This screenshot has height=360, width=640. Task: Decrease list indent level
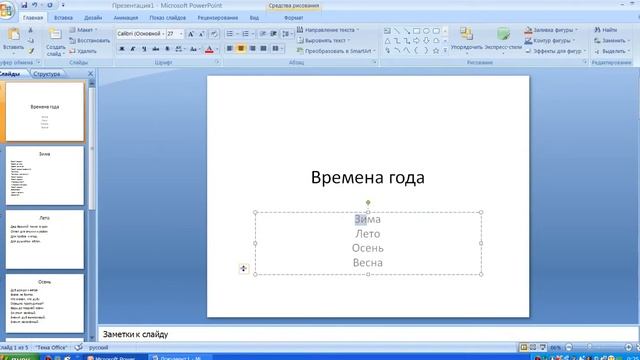263,34
